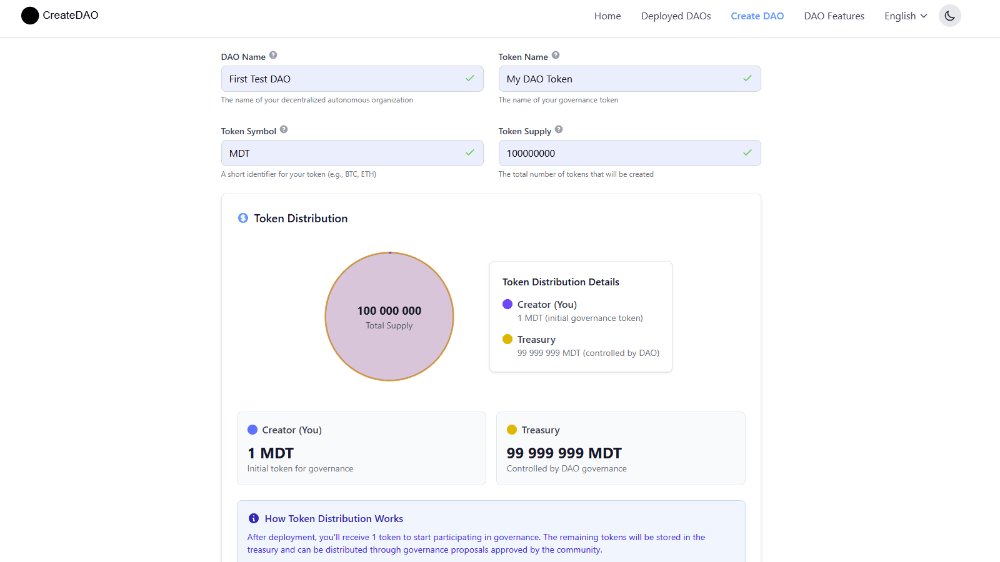Open the English language dropdown
Screen dimensions: 1000x562
coord(906,16)
